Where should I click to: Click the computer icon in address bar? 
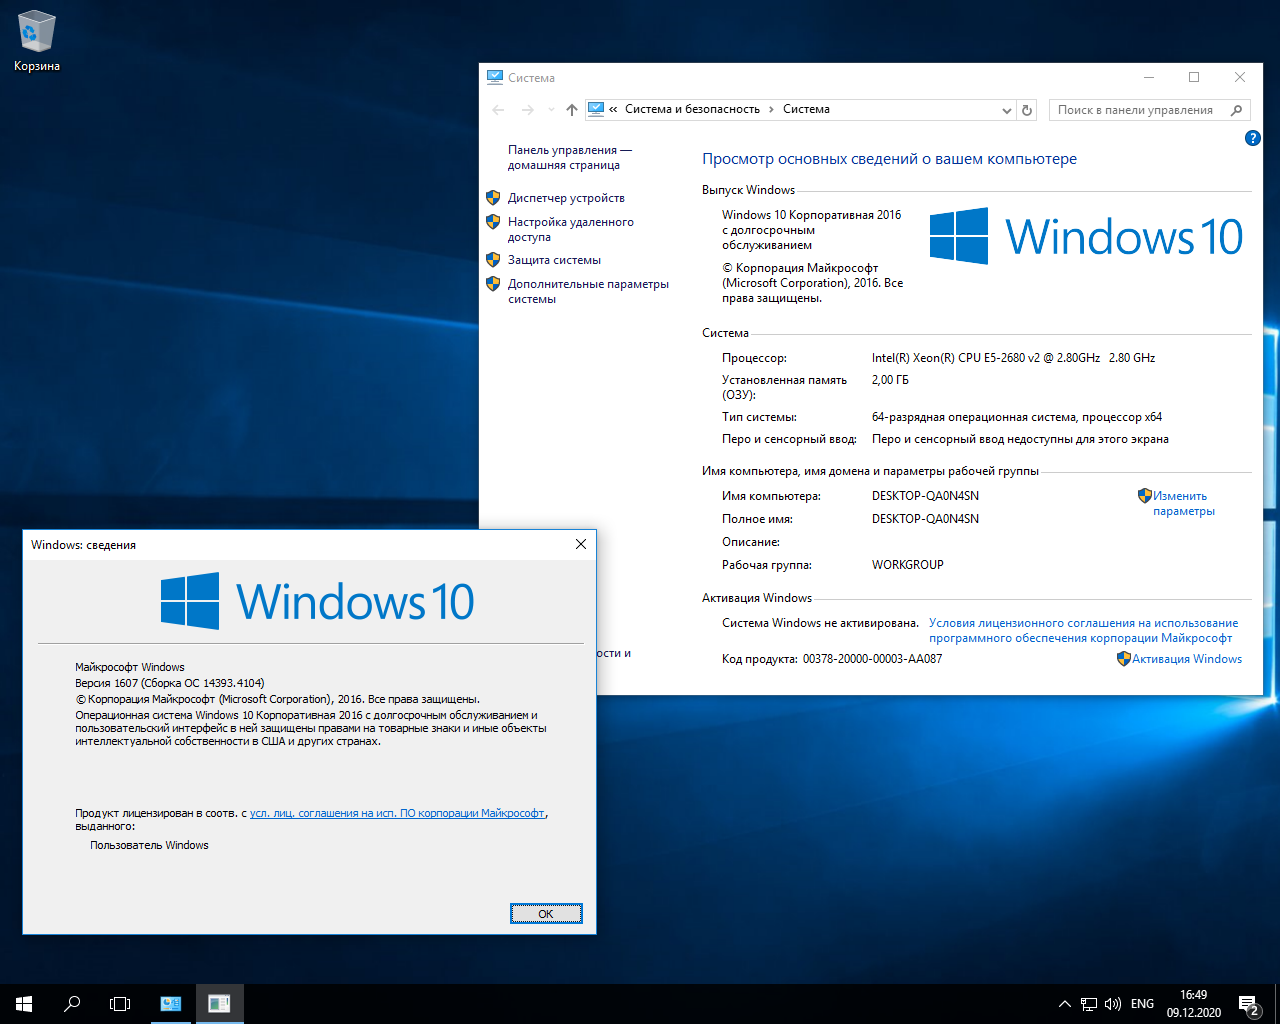click(x=596, y=109)
